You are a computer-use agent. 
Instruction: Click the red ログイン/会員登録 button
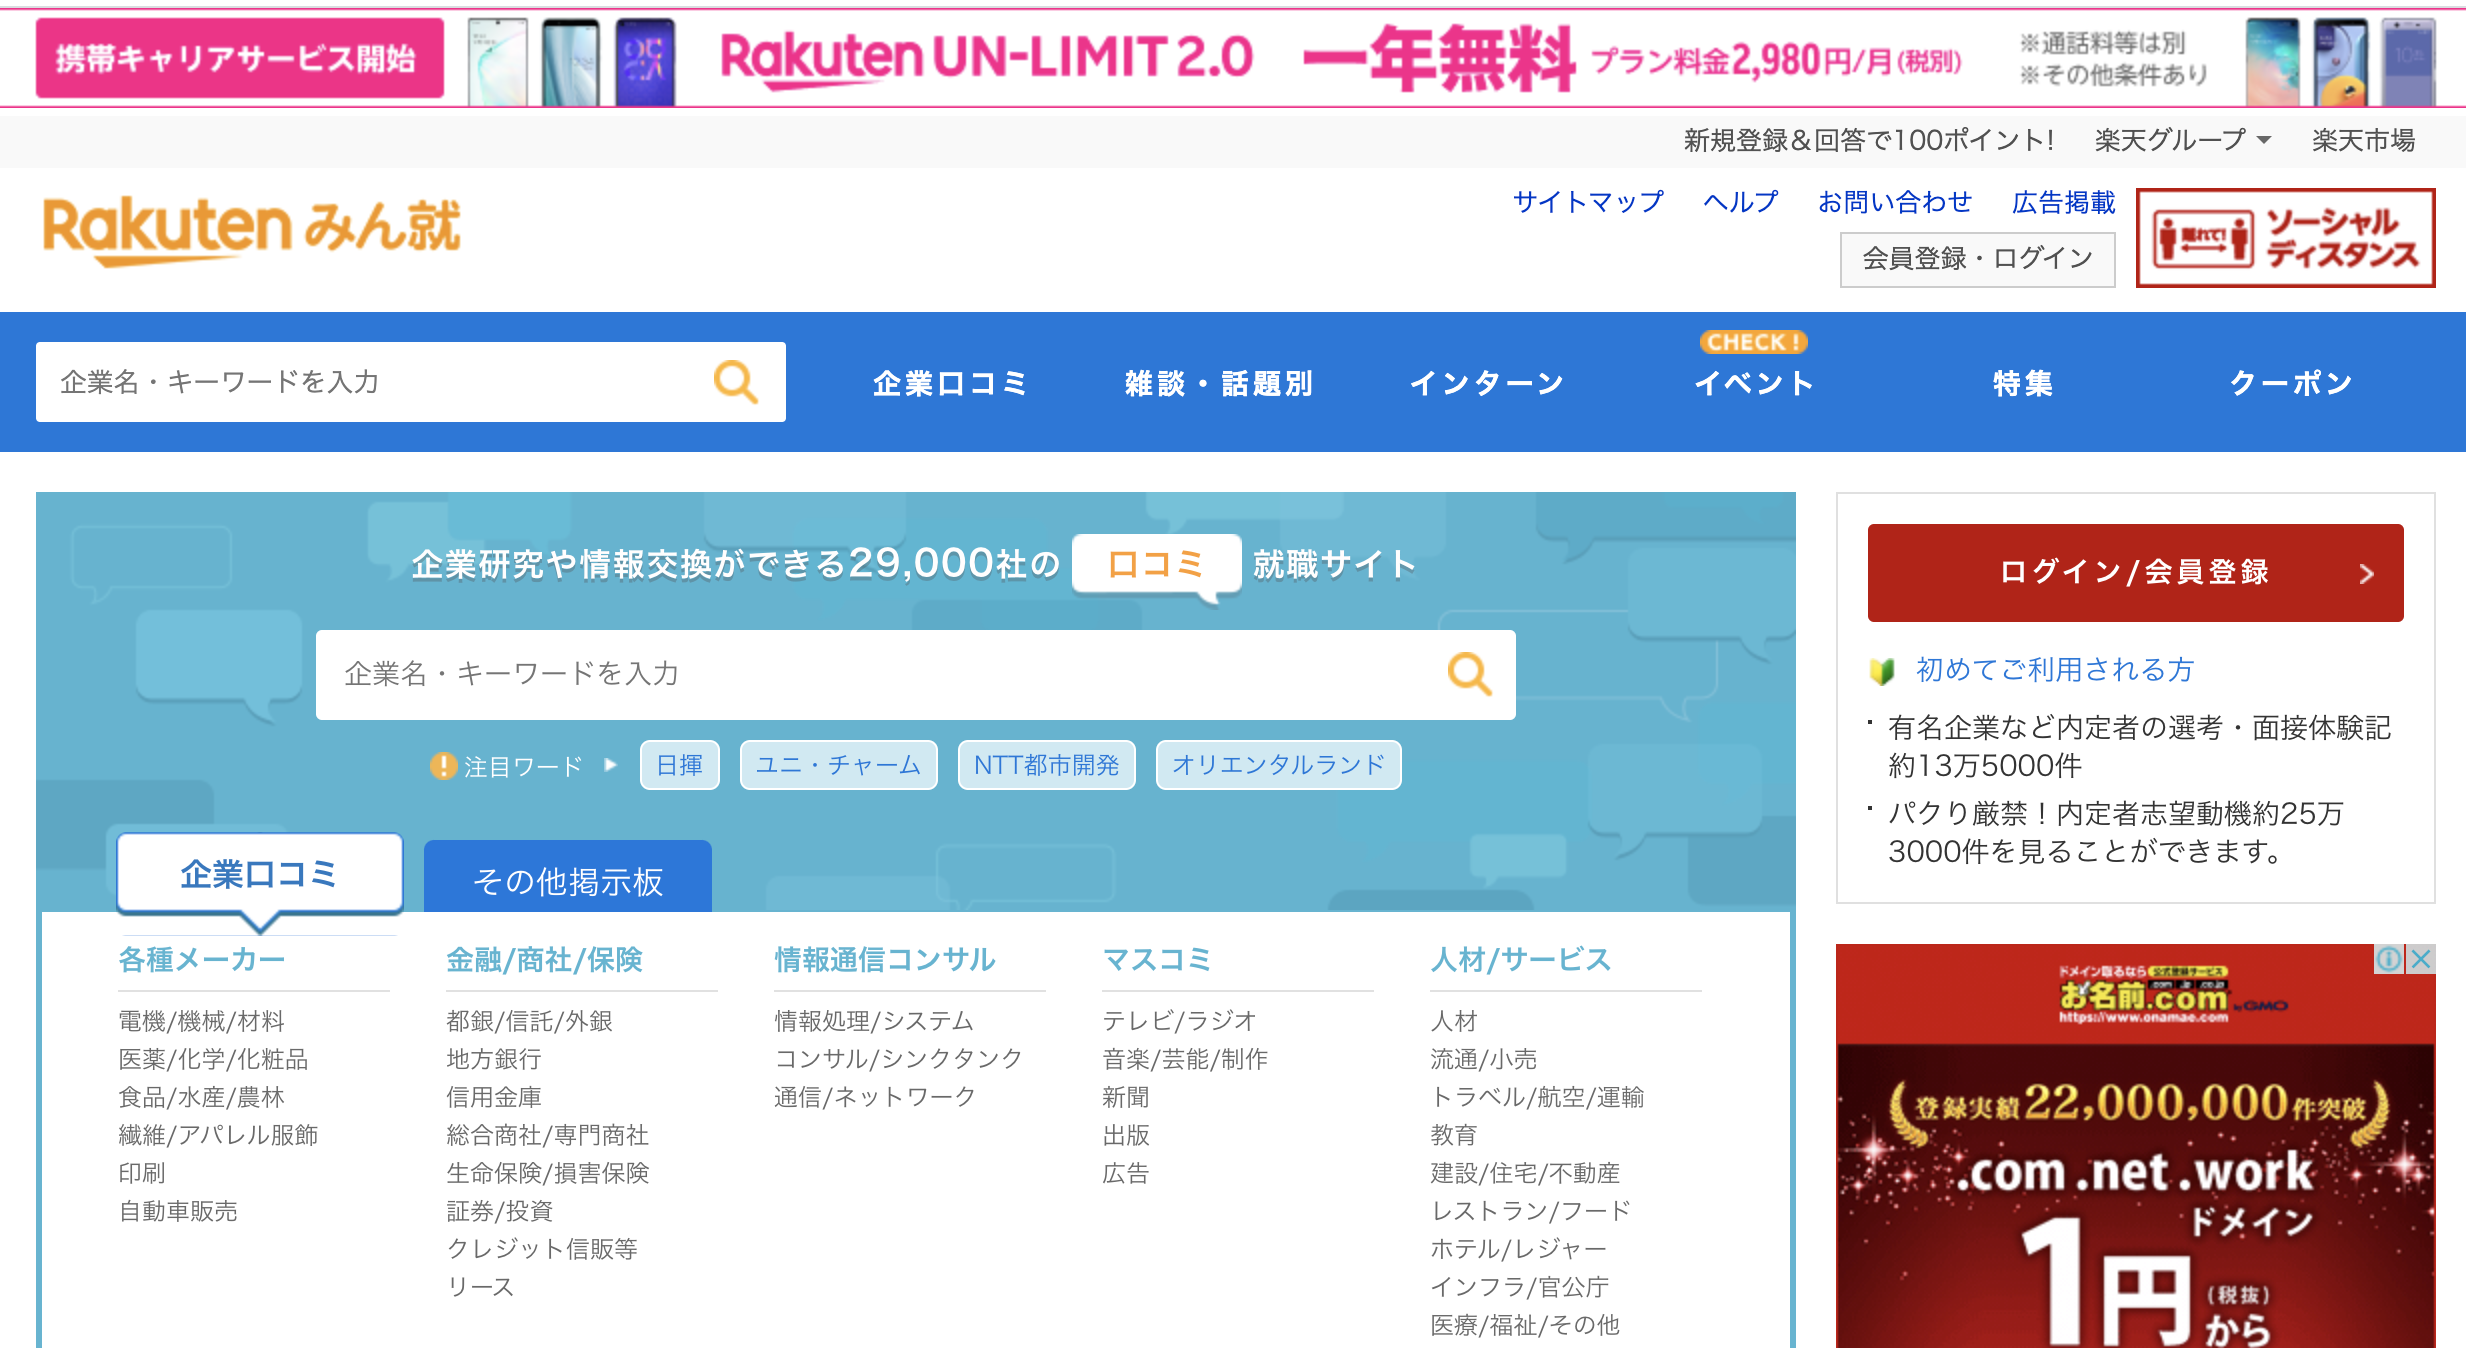pyautogui.click(x=2135, y=572)
